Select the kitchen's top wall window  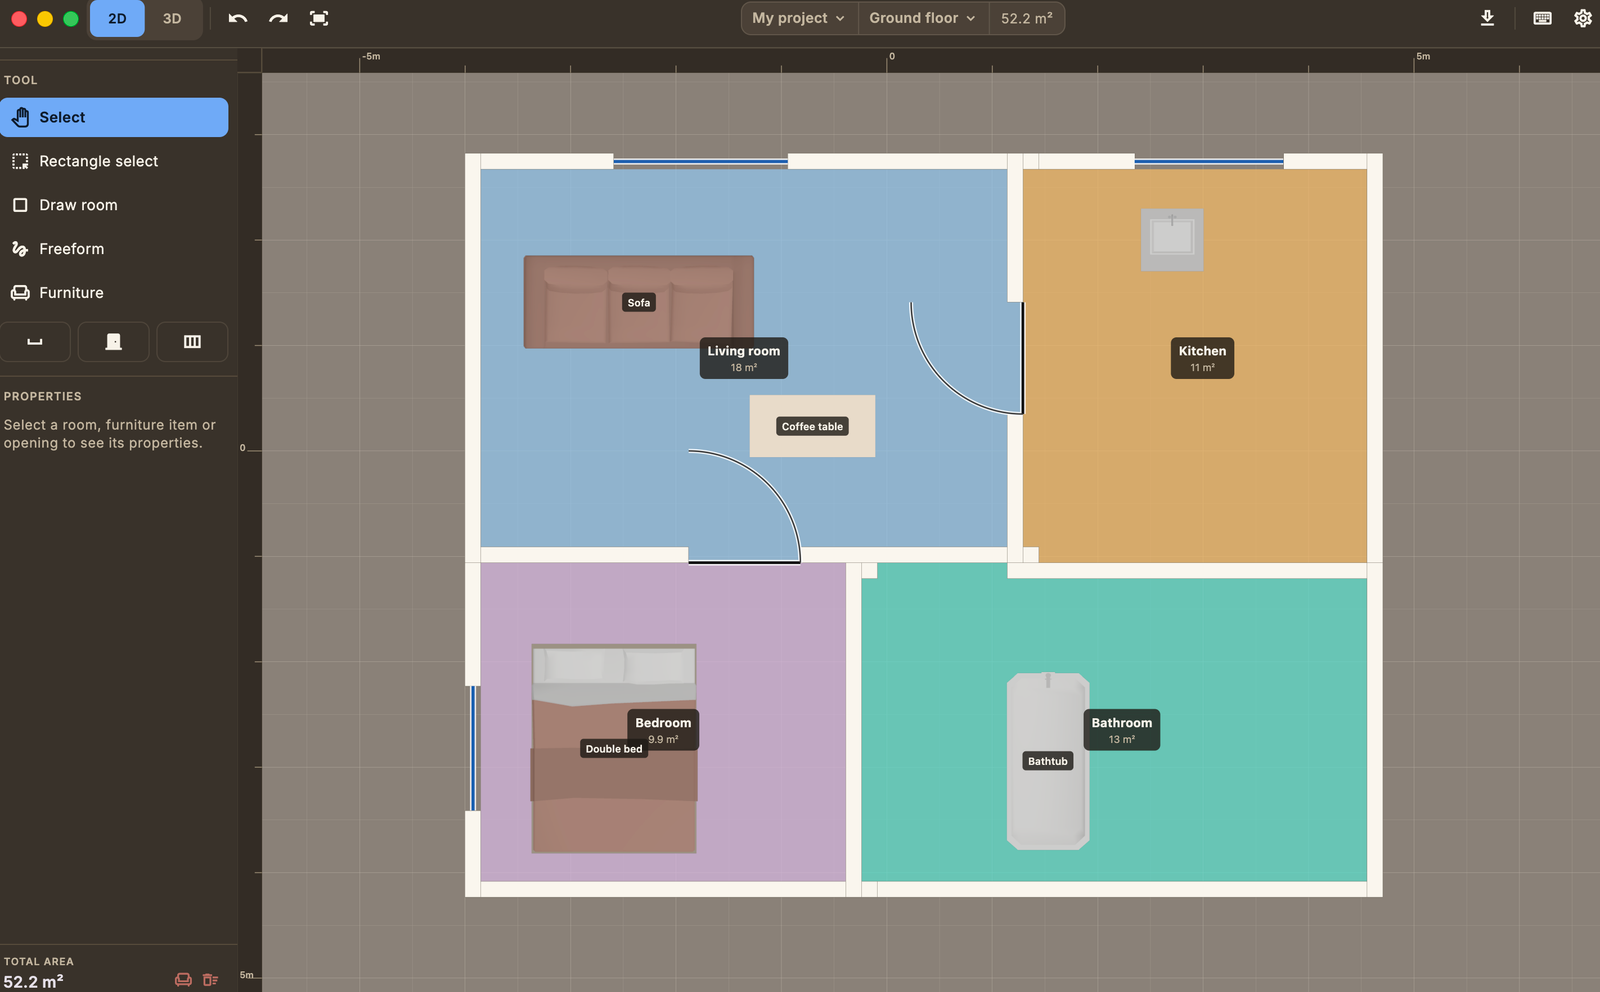click(x=1209, y=161)
